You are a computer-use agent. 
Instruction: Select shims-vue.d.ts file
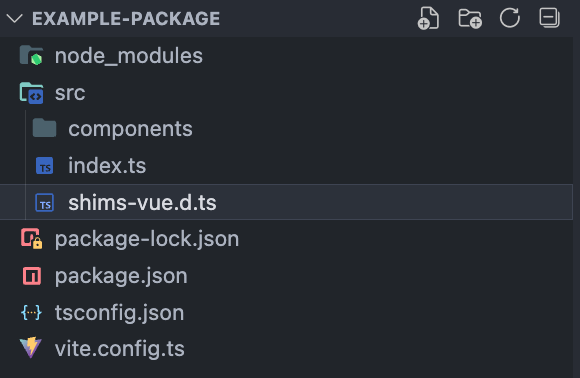286,202
